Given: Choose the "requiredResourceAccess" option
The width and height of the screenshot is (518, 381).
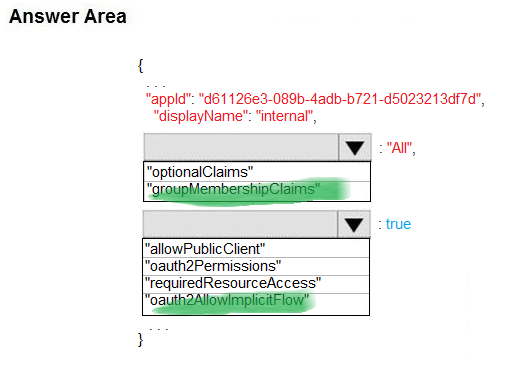Looking at the screenshot, I should [x=256, y=284].
